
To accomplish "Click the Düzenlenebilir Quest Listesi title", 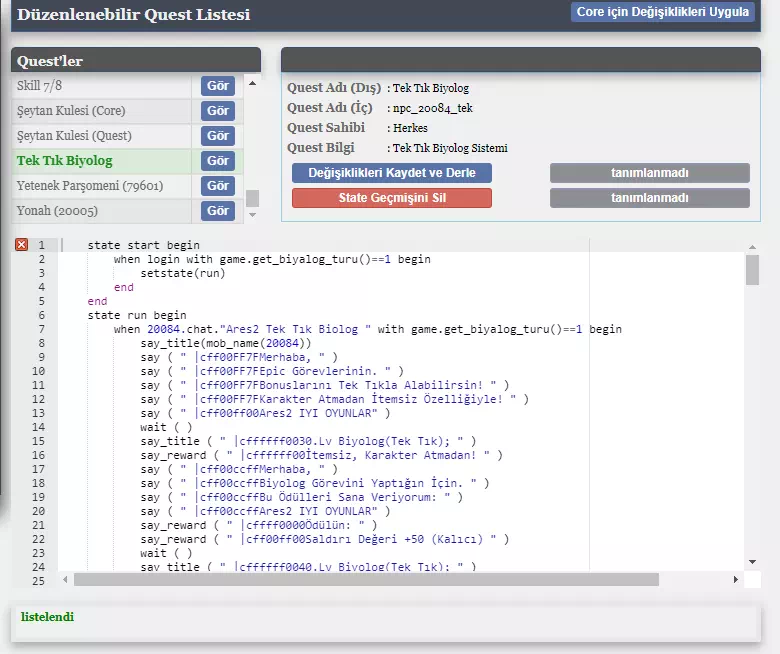I will pos(133,14).
